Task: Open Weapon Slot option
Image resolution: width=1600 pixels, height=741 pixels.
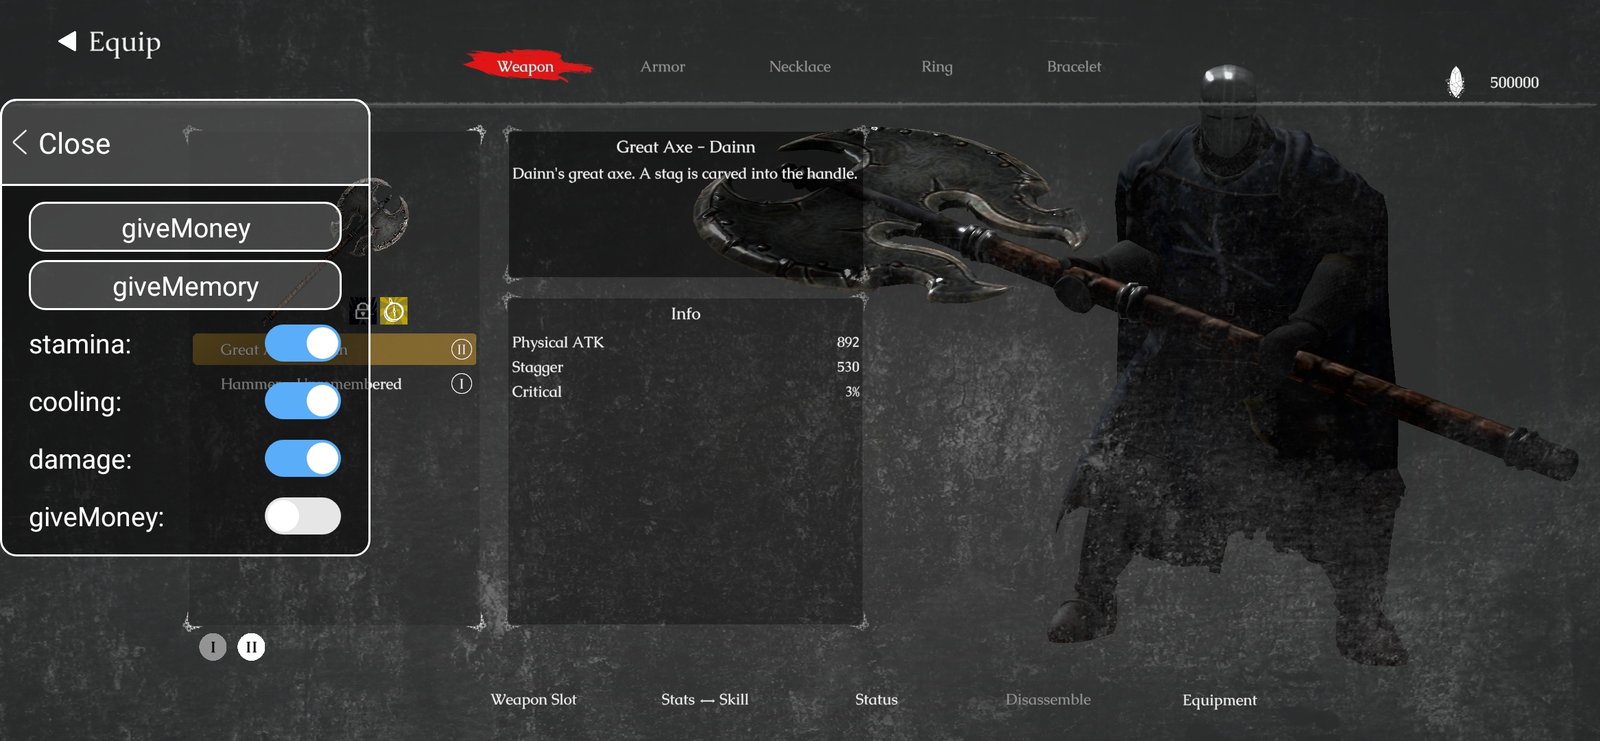Action: tap(533, 700)
